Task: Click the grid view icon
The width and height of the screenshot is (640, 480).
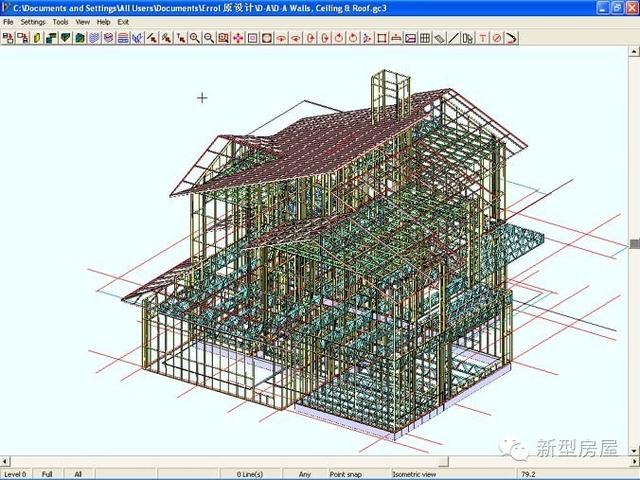Action: click(x=425, y=38)
